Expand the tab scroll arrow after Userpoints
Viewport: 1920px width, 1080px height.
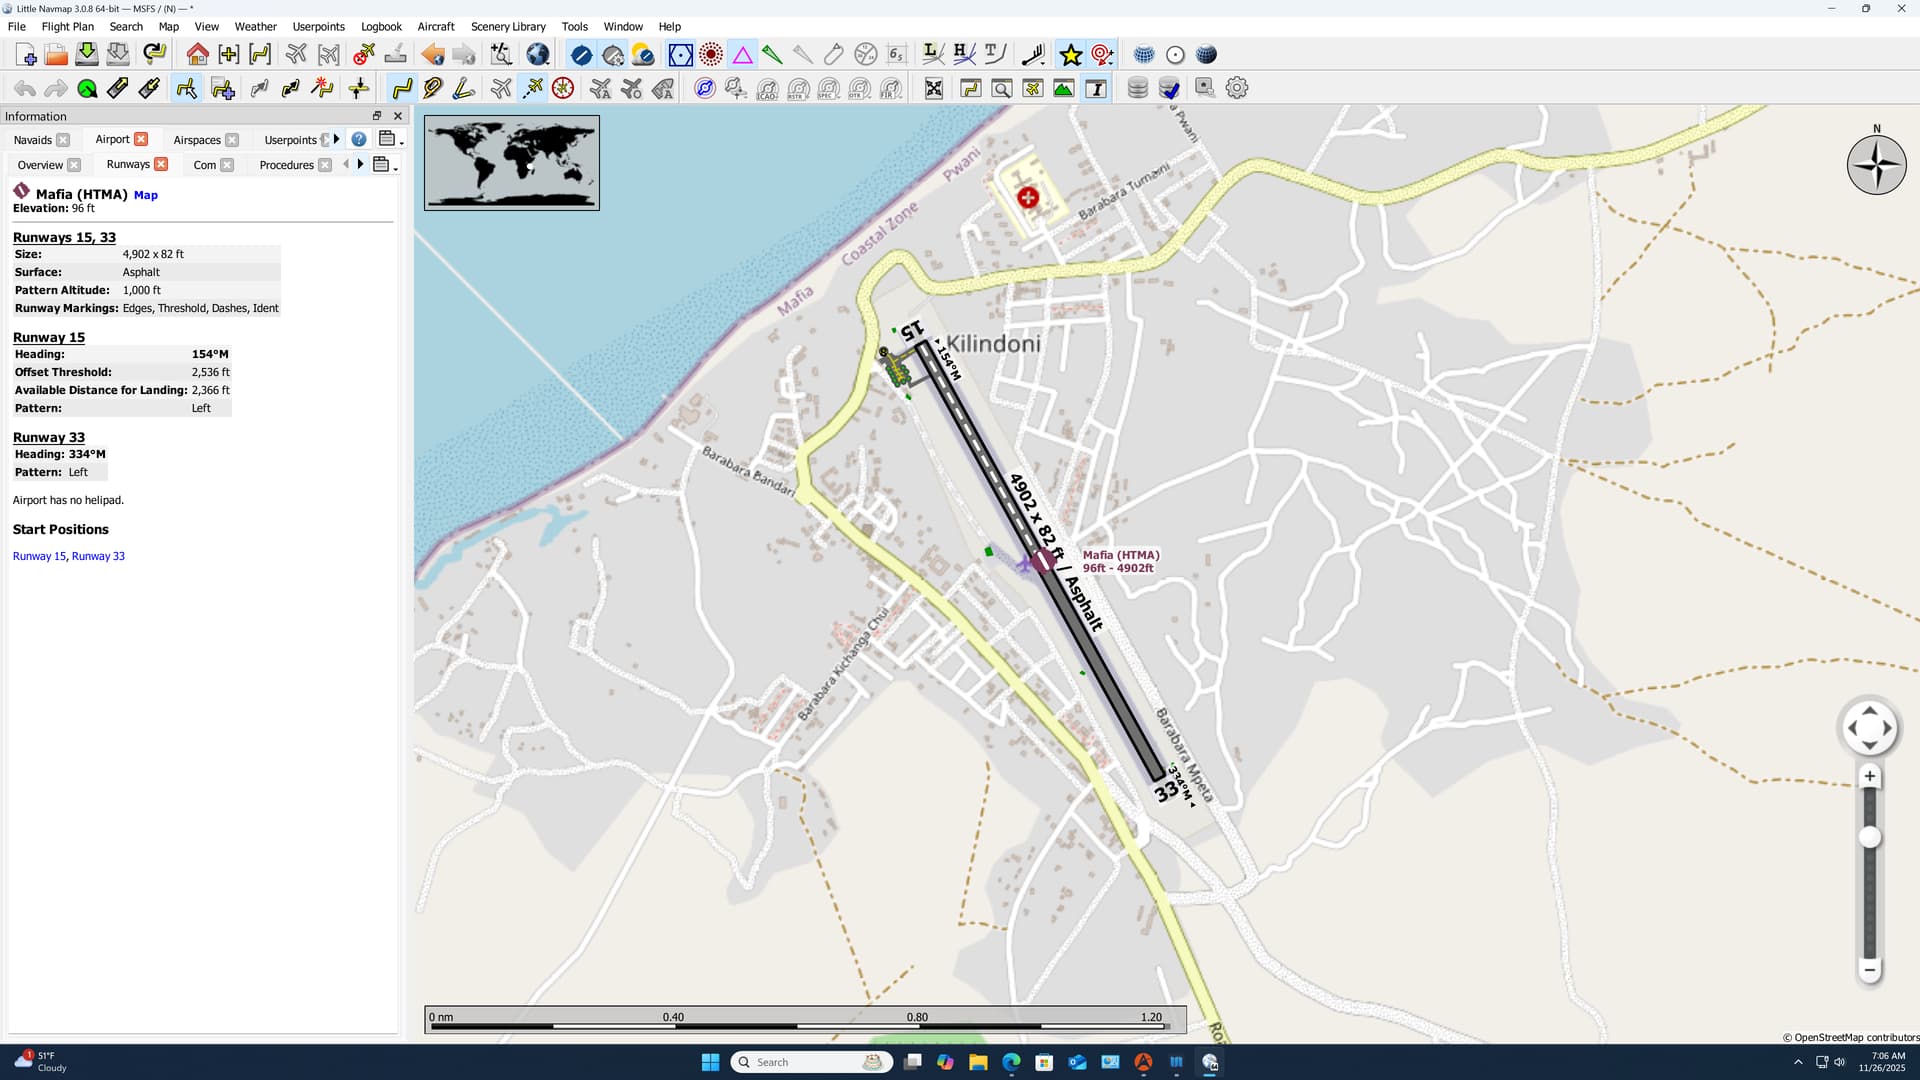pos(337,139)
